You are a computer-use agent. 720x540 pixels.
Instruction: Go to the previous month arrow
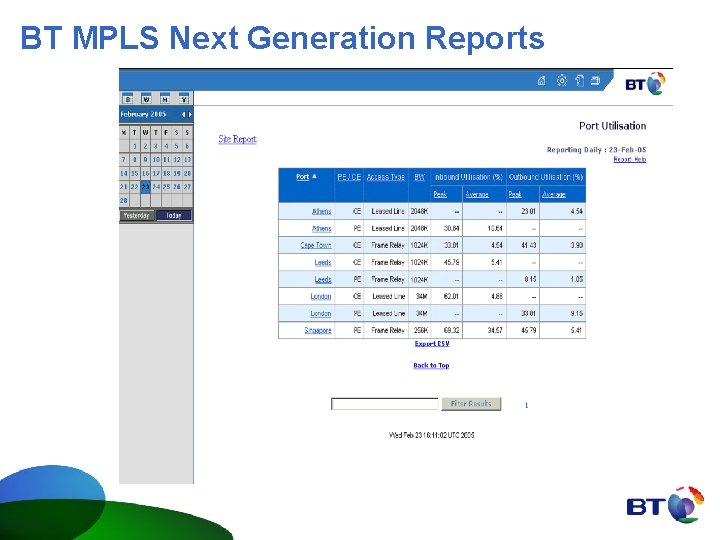point(183,114)
